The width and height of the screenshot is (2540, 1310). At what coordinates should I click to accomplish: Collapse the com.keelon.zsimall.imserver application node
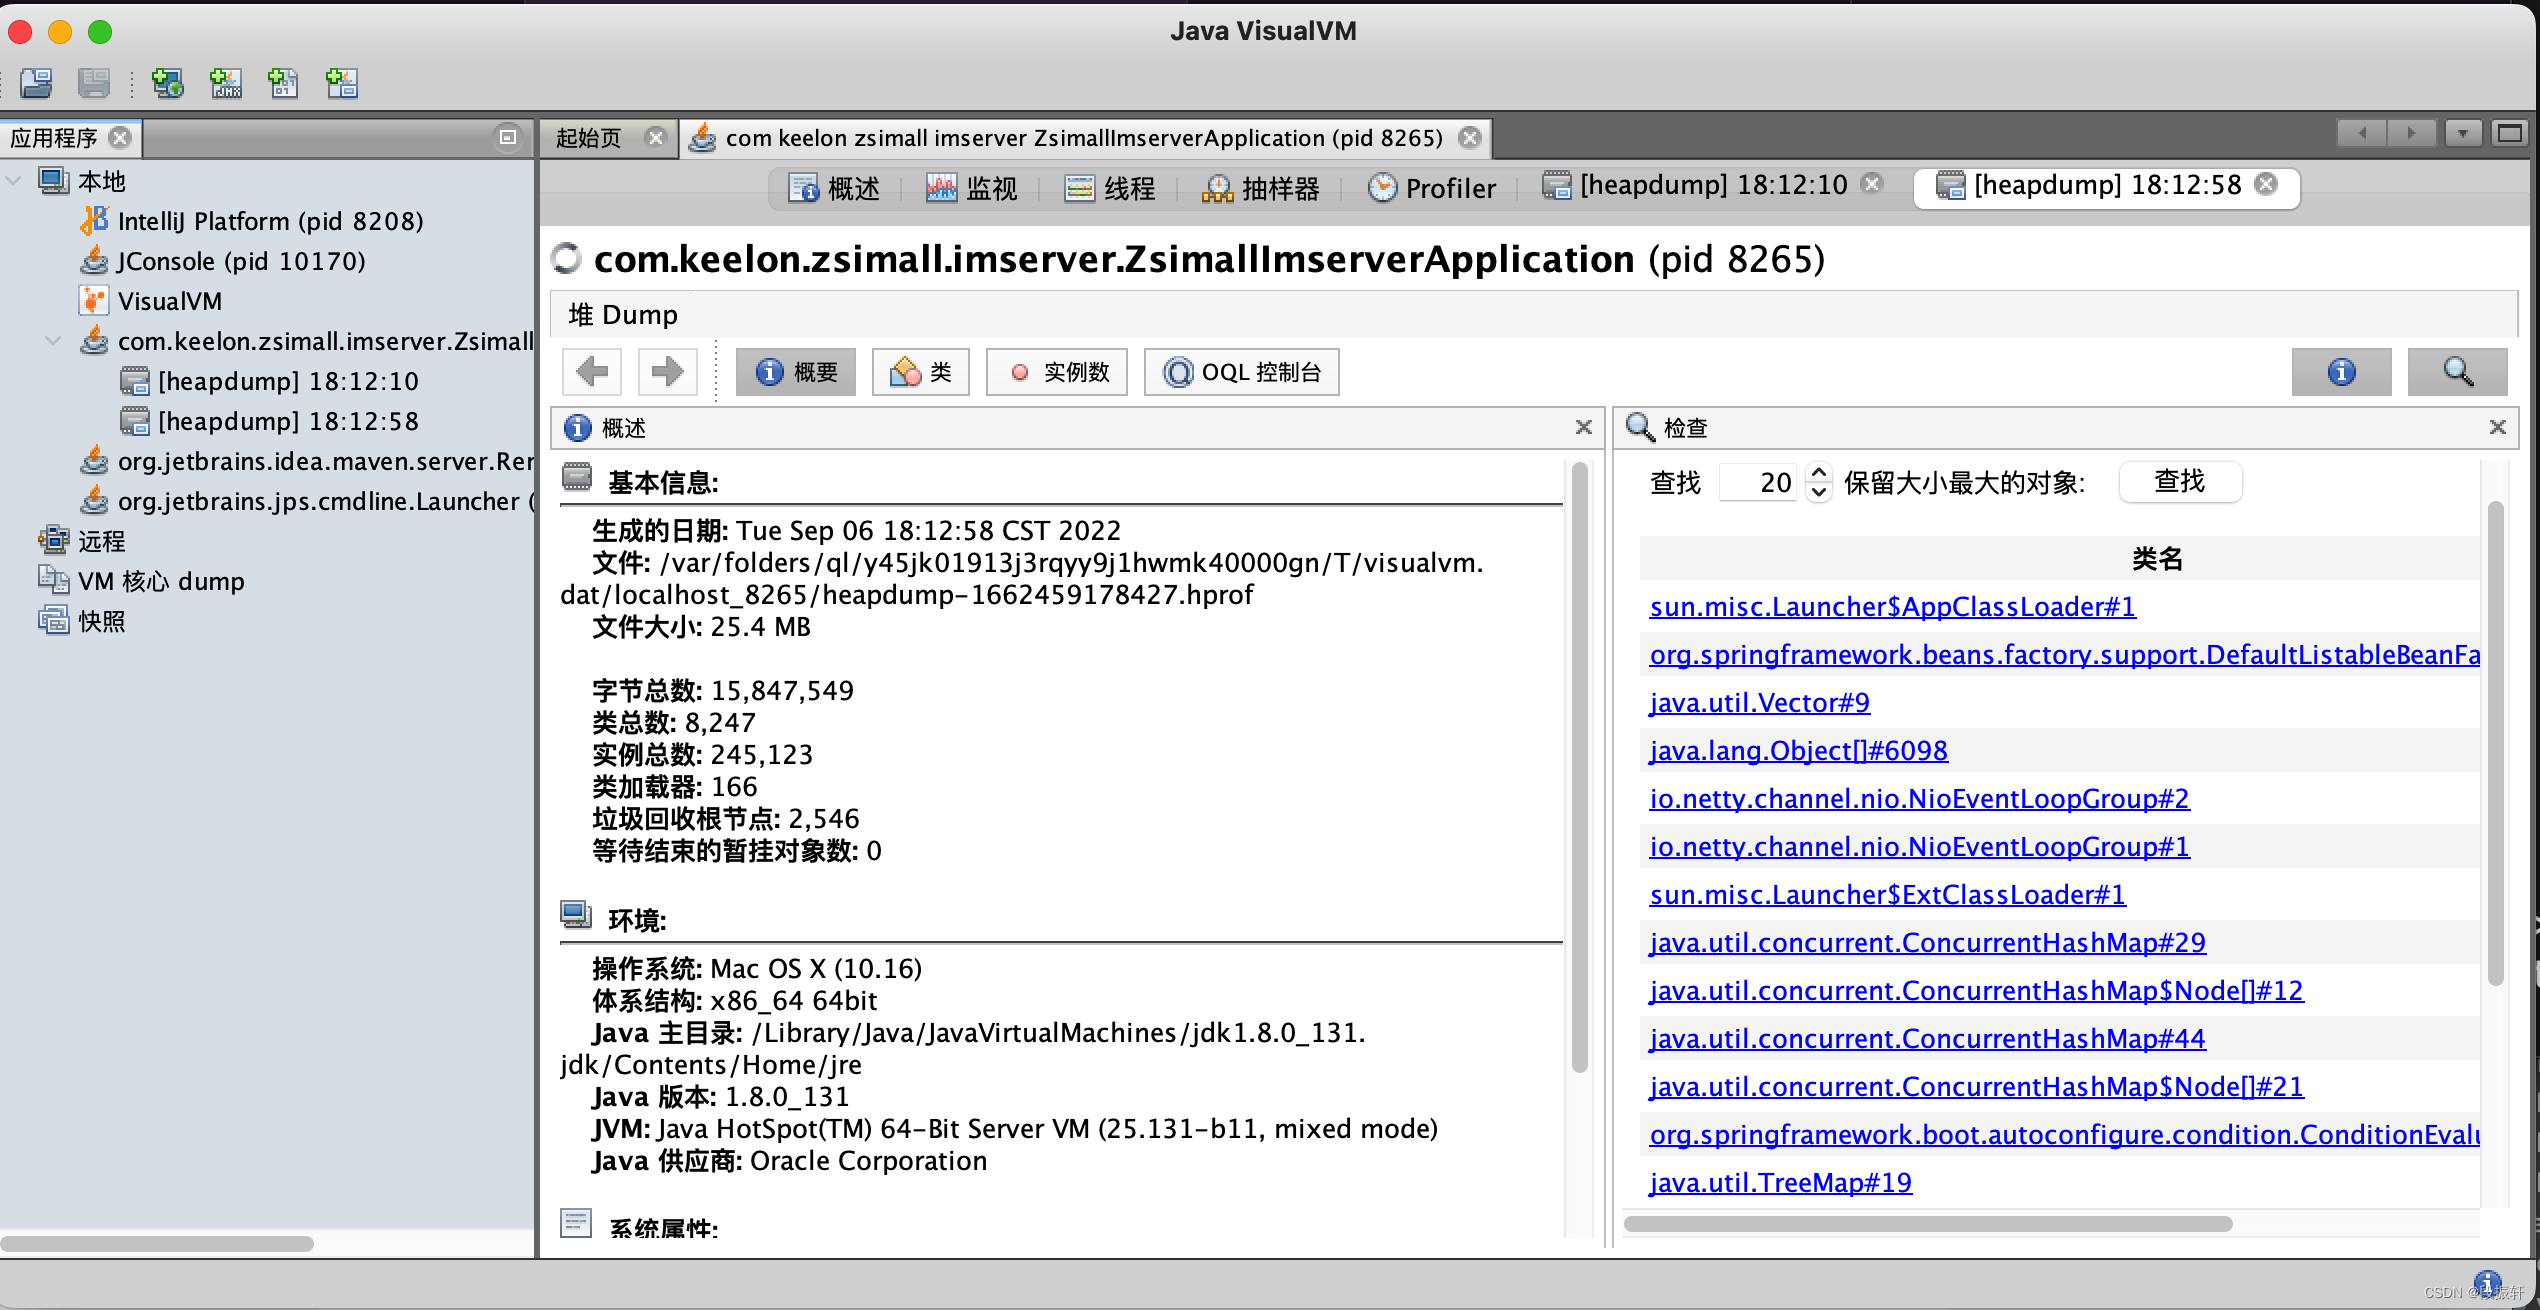click(54, 341)
